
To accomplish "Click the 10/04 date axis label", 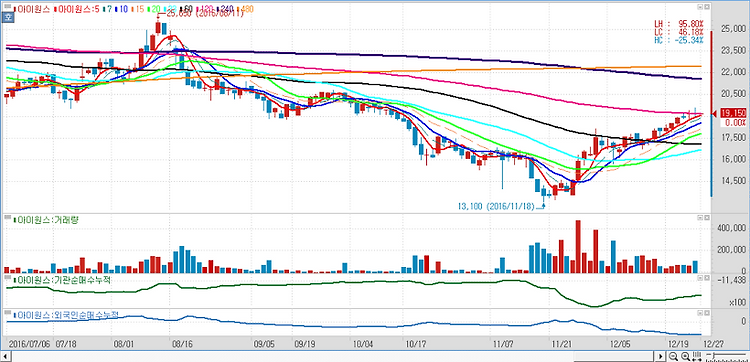I will (364, 343).
